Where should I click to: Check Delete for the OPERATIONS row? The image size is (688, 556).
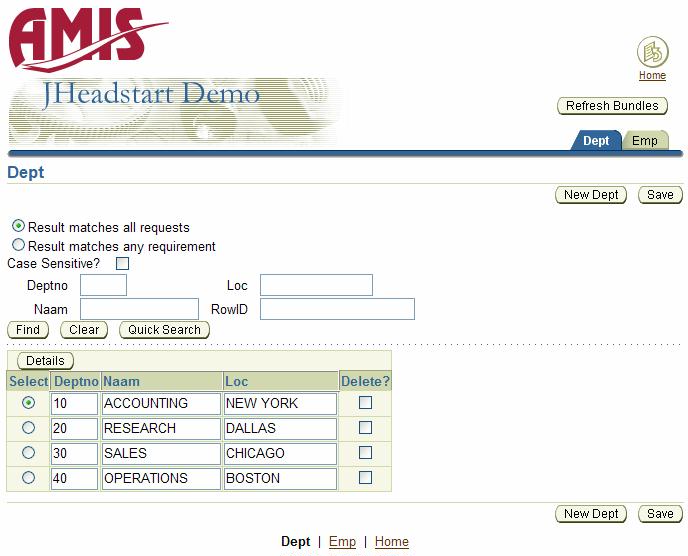[366, 477]
